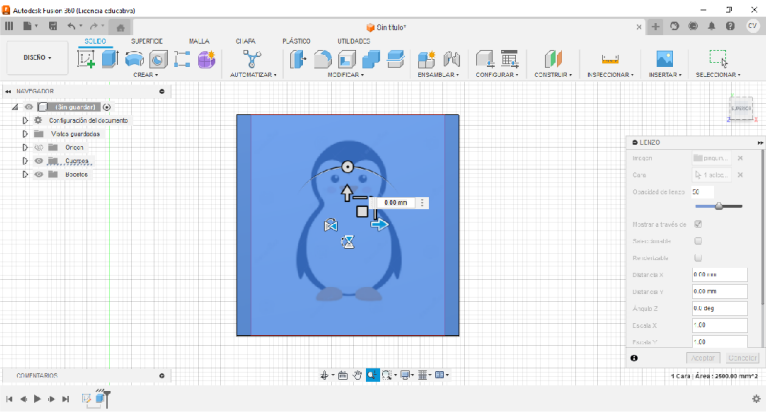
Task: Toggle visibility of the Bocetos folder
Action: pos(39,174)
